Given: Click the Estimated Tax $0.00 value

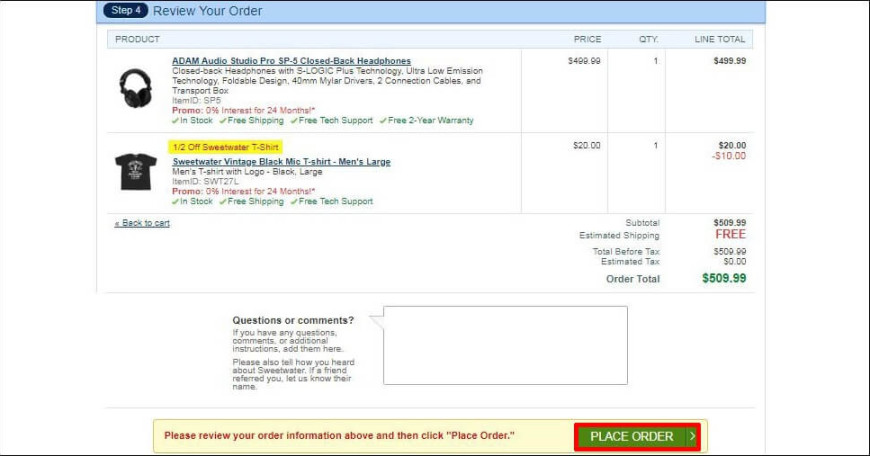Looking at the screenshot, I should (x=735, y=261).
